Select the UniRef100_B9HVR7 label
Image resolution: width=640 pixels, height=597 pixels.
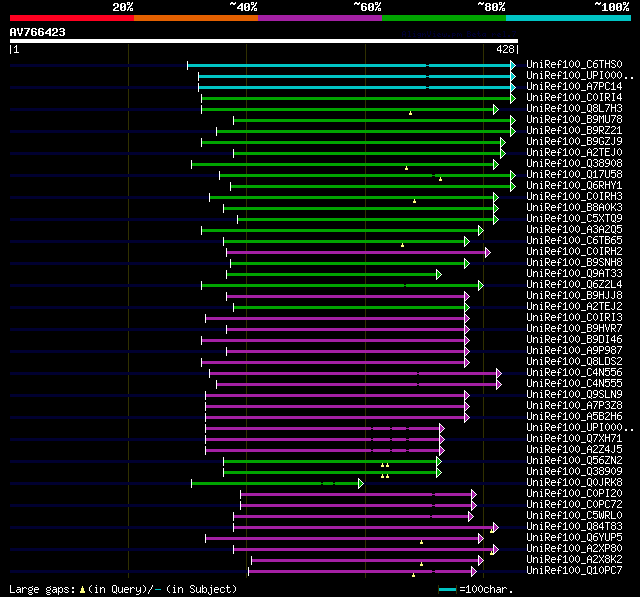point(574,329)
